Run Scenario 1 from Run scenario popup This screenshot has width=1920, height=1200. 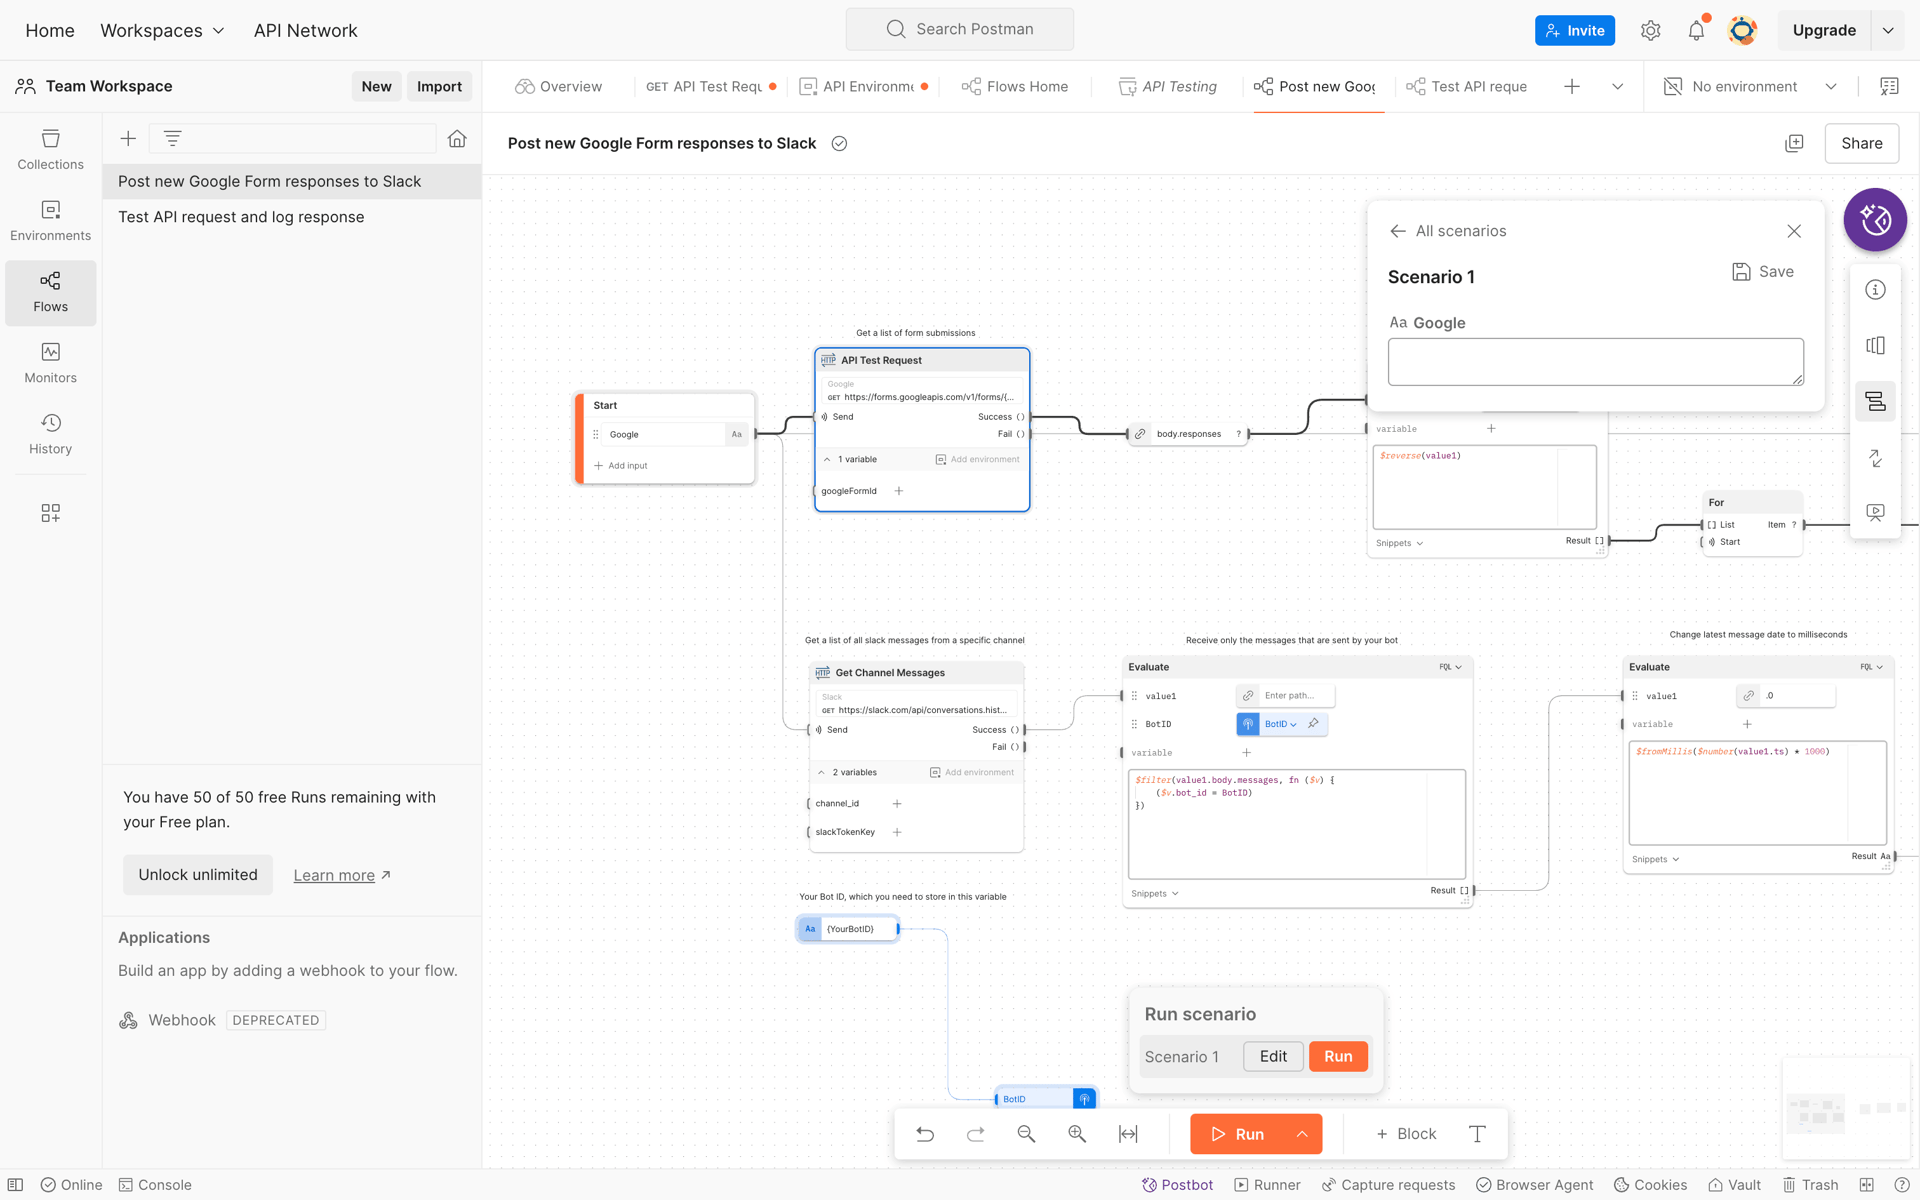click(1338, 1057)
